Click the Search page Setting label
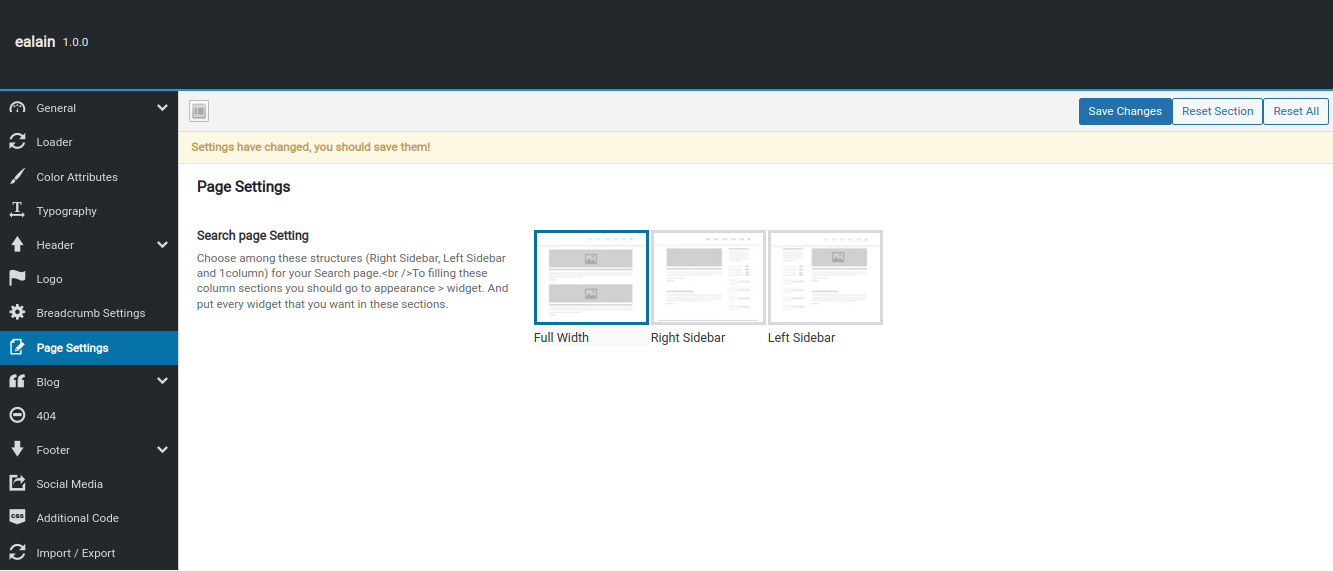The height and width of the screenshot is (571, 1333). [253, 236]
